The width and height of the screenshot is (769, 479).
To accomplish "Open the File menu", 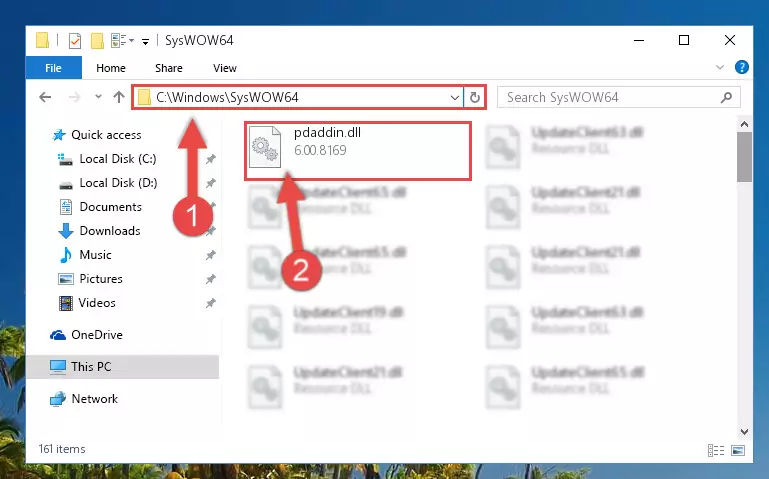I will click(x=53, y=68).
